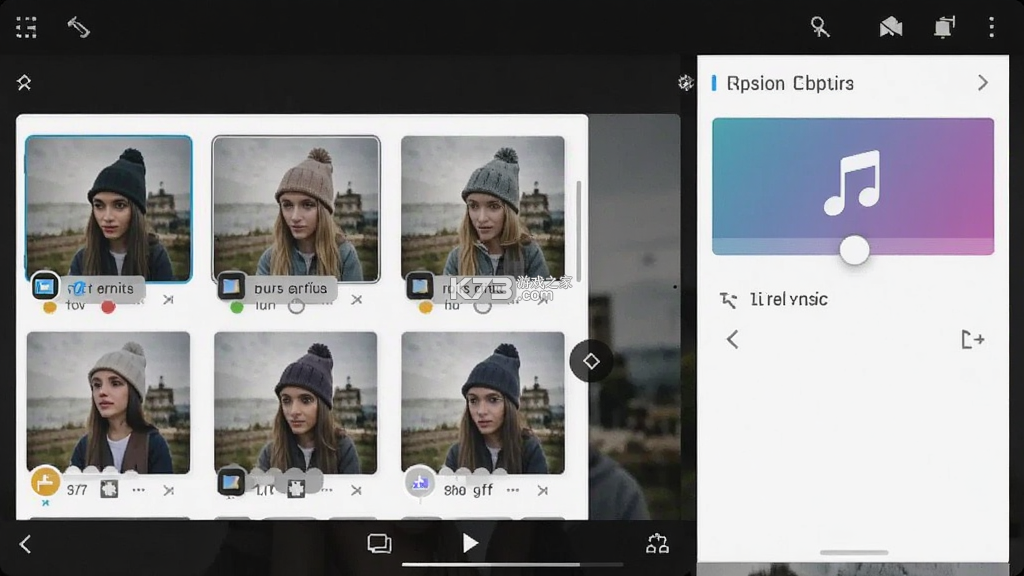Select the dark purple beanie thumbnail

[x=296, y=402]
